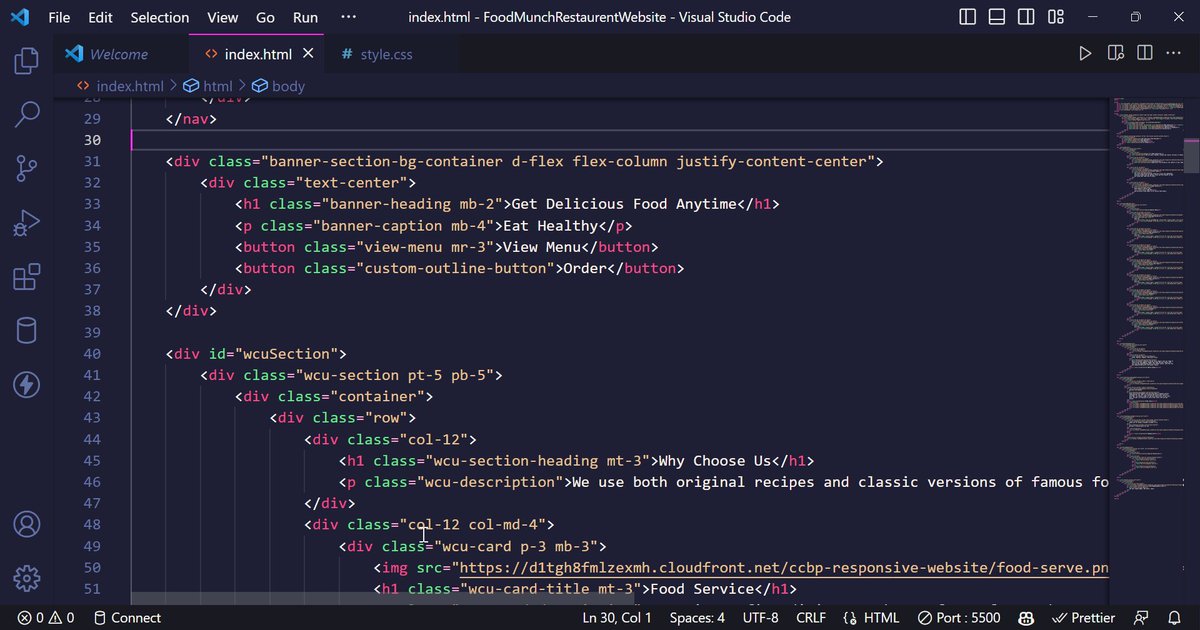Open the Run menu

tap(305, 17)
